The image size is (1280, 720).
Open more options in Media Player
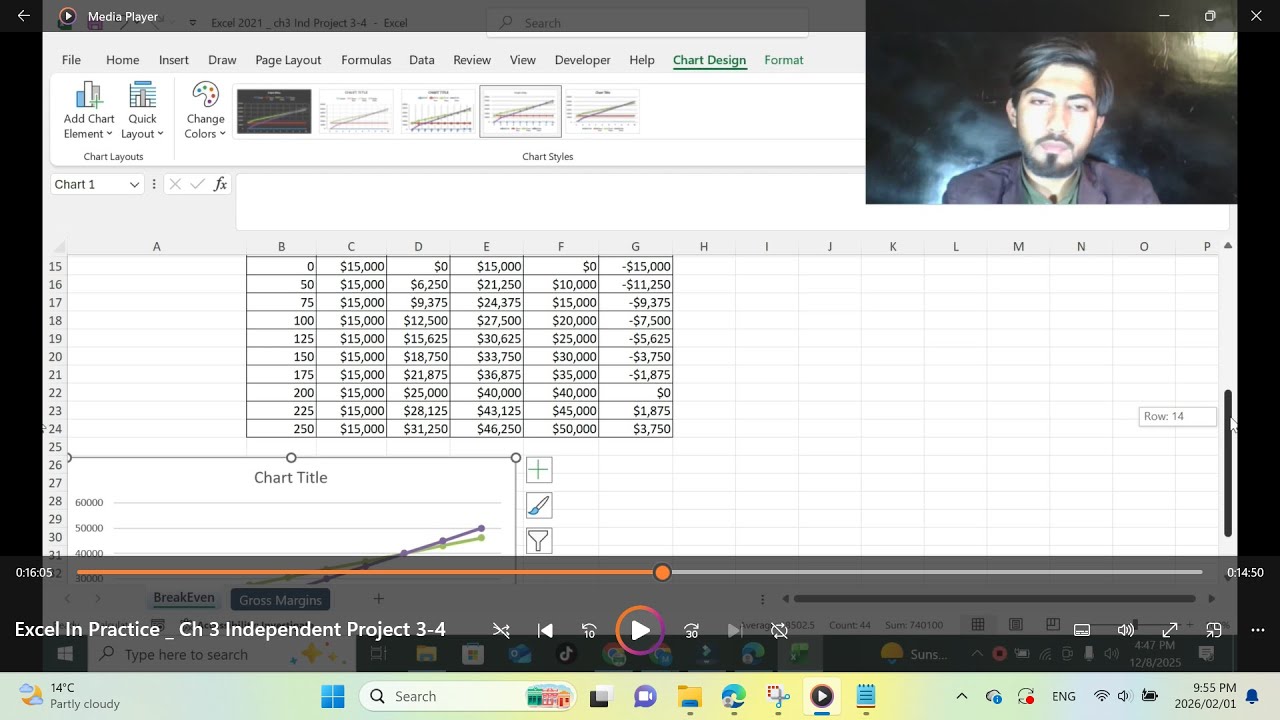[1258, 630]
